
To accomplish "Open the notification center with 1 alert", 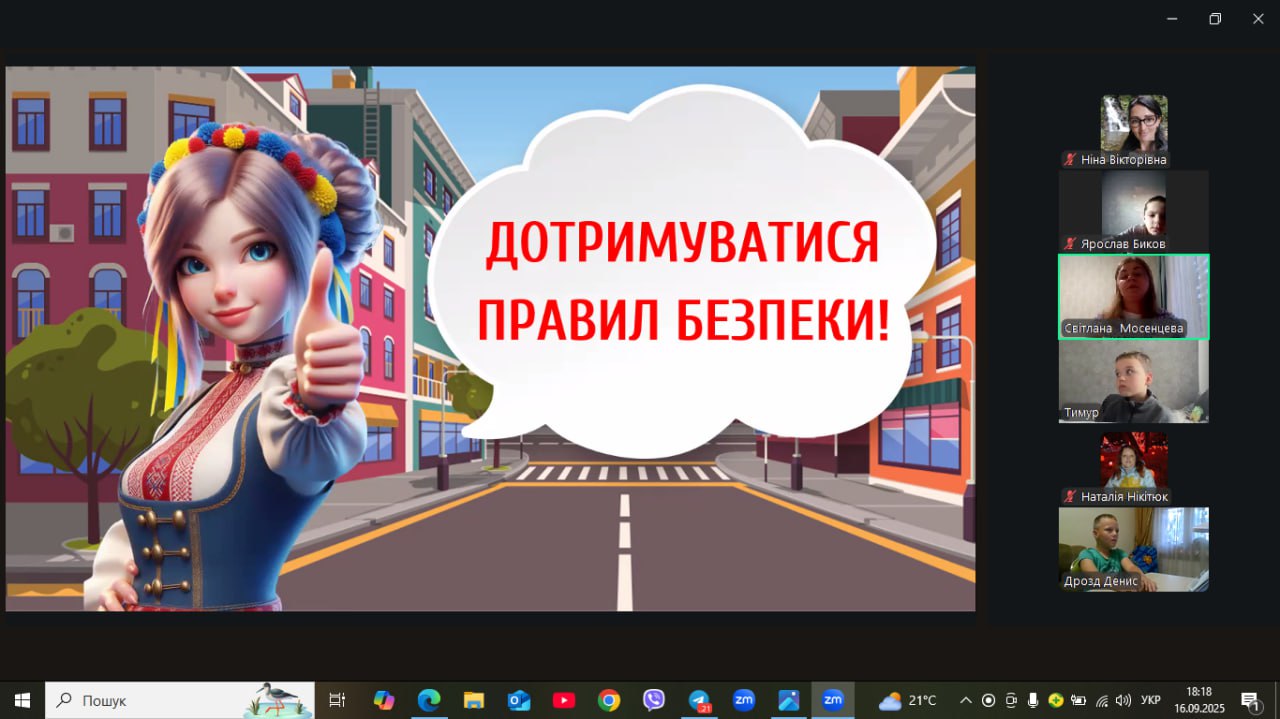I will (1249, 700).
